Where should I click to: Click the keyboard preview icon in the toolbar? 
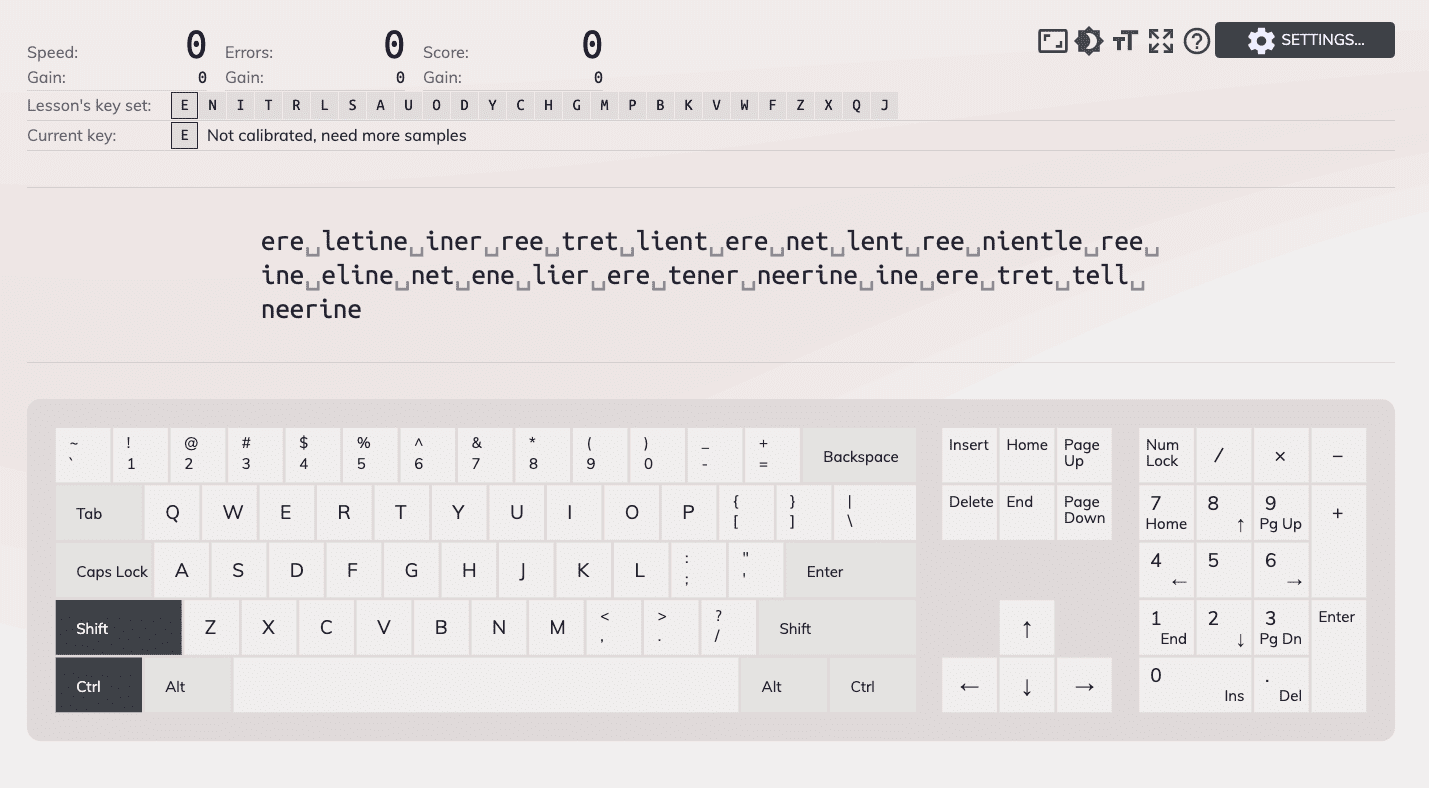[x=1052, y=41]
